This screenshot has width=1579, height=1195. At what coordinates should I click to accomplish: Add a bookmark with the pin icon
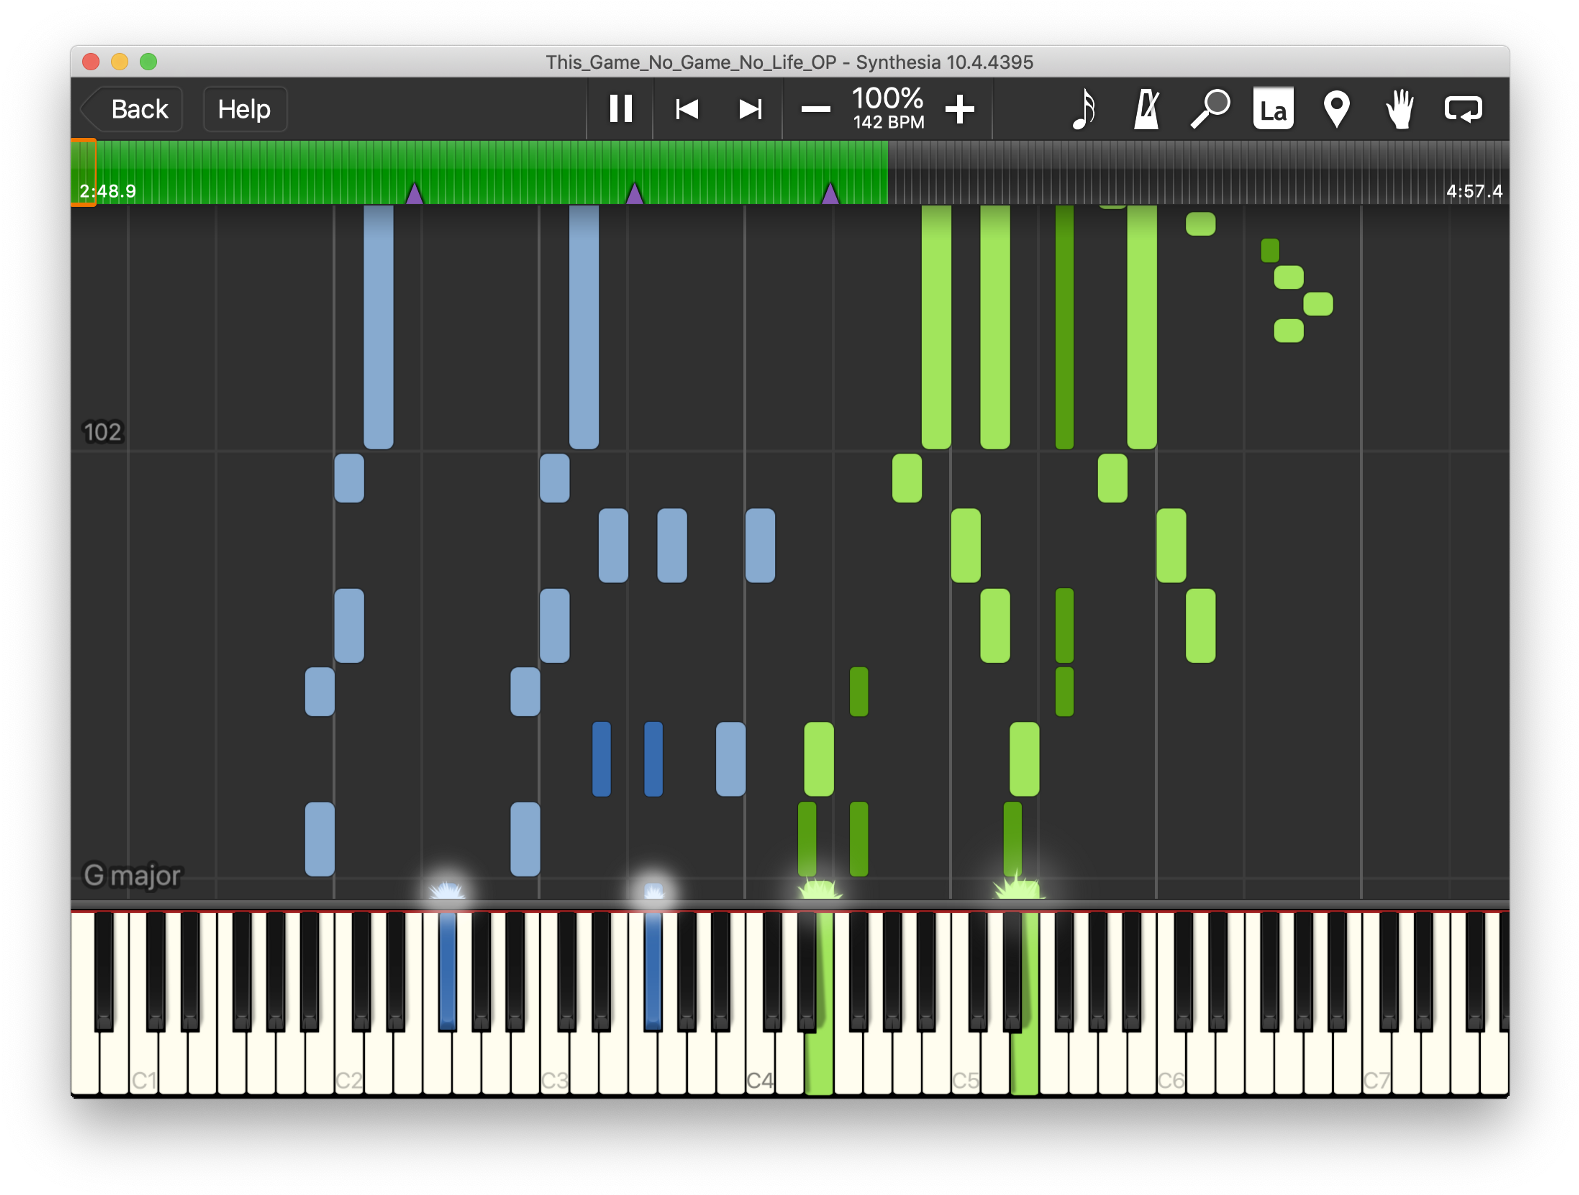1337,109
